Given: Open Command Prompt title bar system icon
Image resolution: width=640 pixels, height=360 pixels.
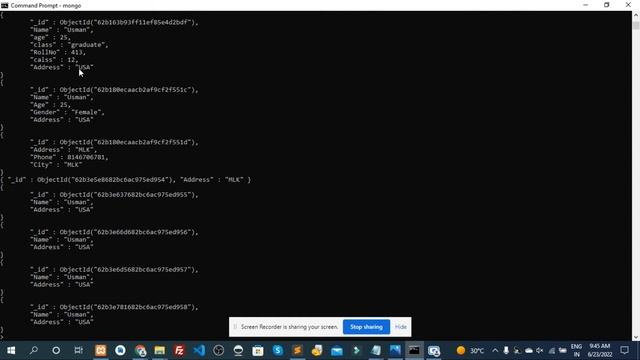Looking at the screenshot, I should [4, 5].
